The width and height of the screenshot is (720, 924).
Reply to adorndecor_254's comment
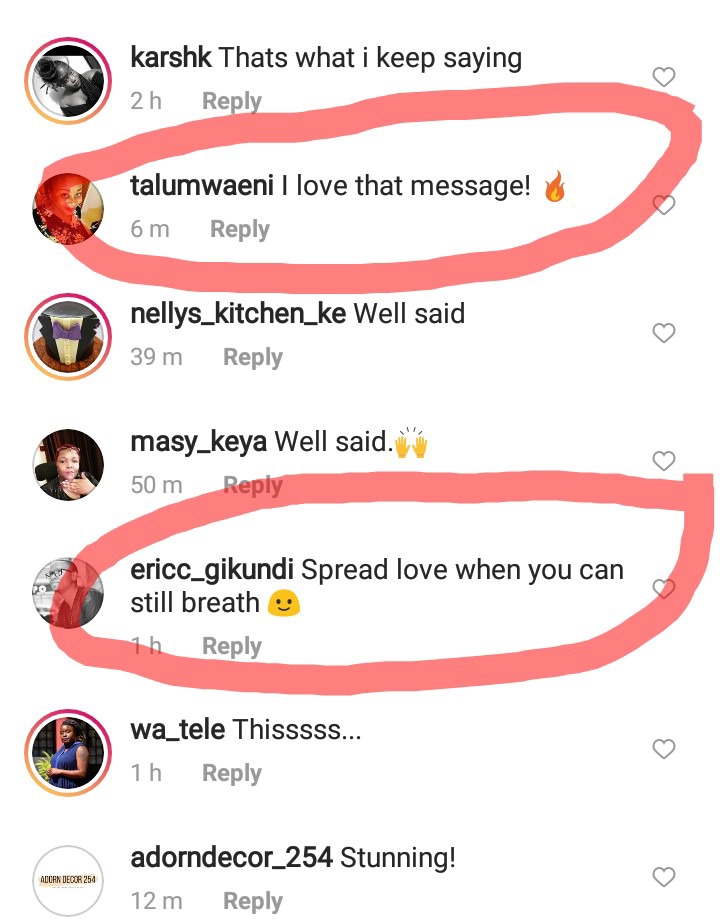click(253, 901)
